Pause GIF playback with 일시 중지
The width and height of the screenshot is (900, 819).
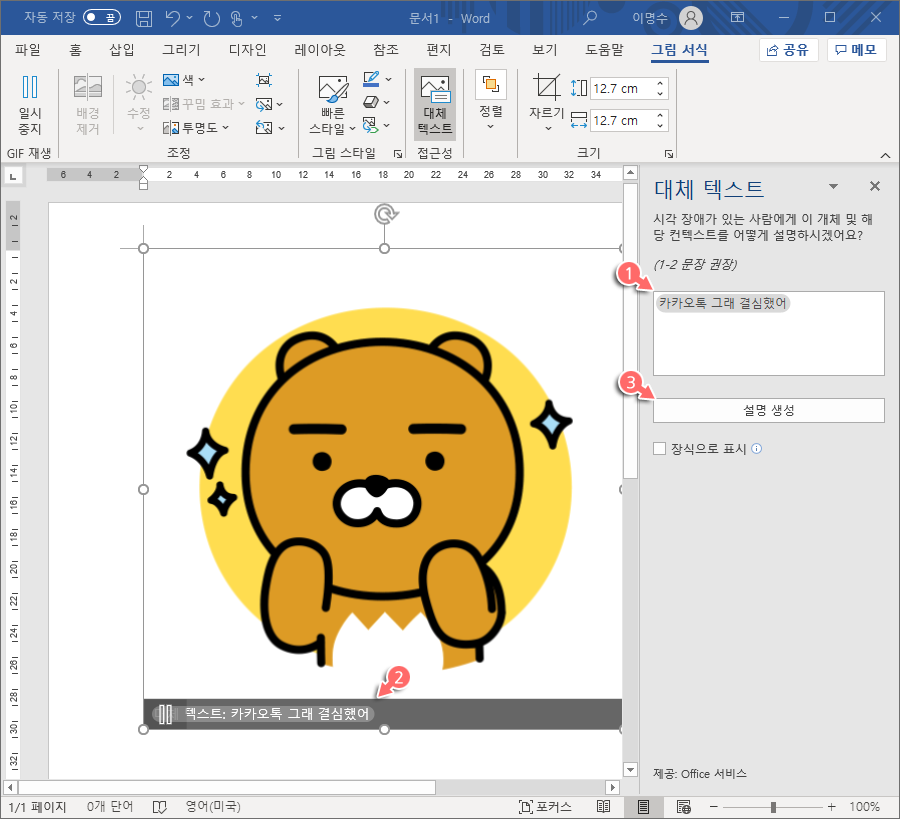[x=29, y=104]
